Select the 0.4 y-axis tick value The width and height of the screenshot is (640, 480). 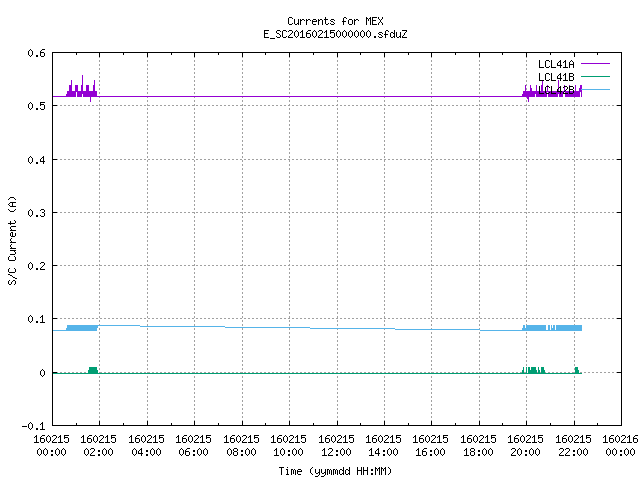pos(36,160)
